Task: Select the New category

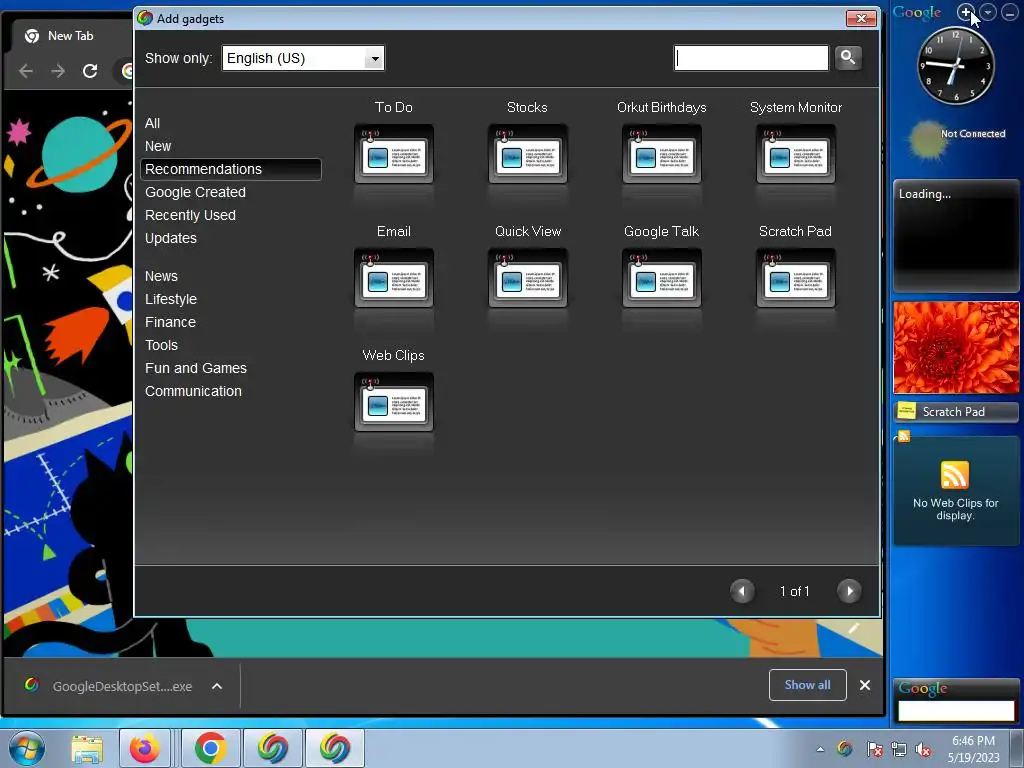Action: (158, 146)
